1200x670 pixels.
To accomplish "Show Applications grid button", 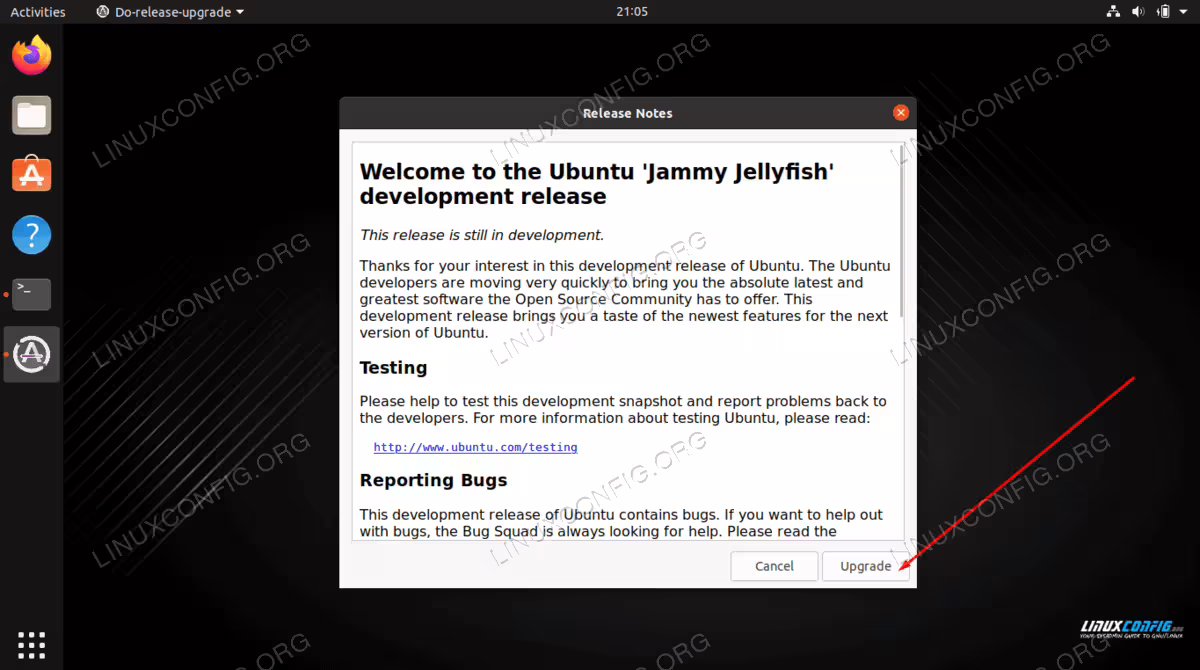I will pyautogui.click(x=32, y=645).
